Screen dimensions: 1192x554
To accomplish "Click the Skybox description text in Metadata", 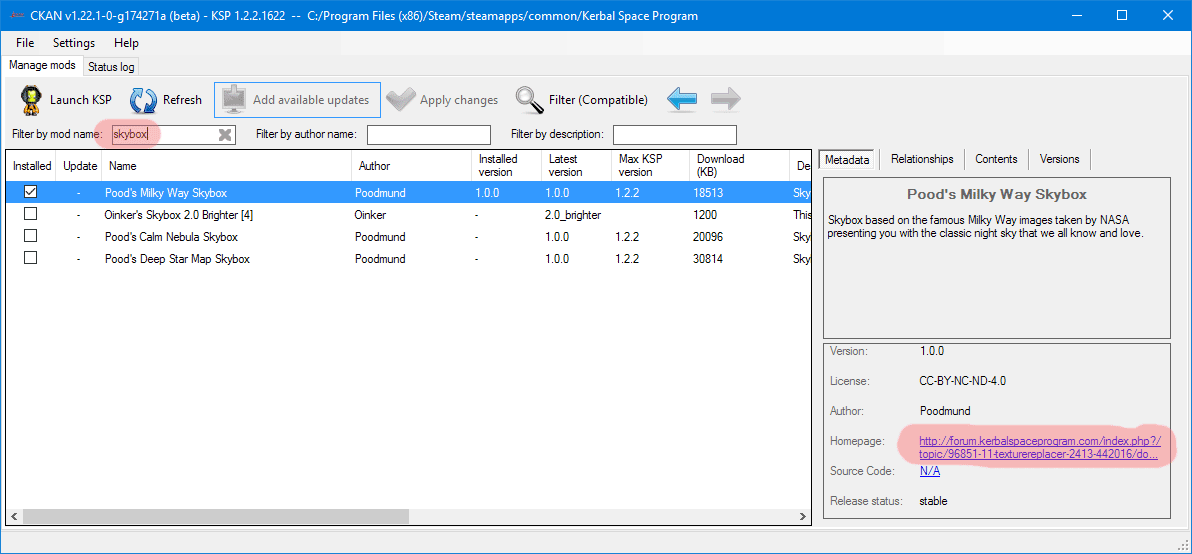I will [x=985, y=226].
